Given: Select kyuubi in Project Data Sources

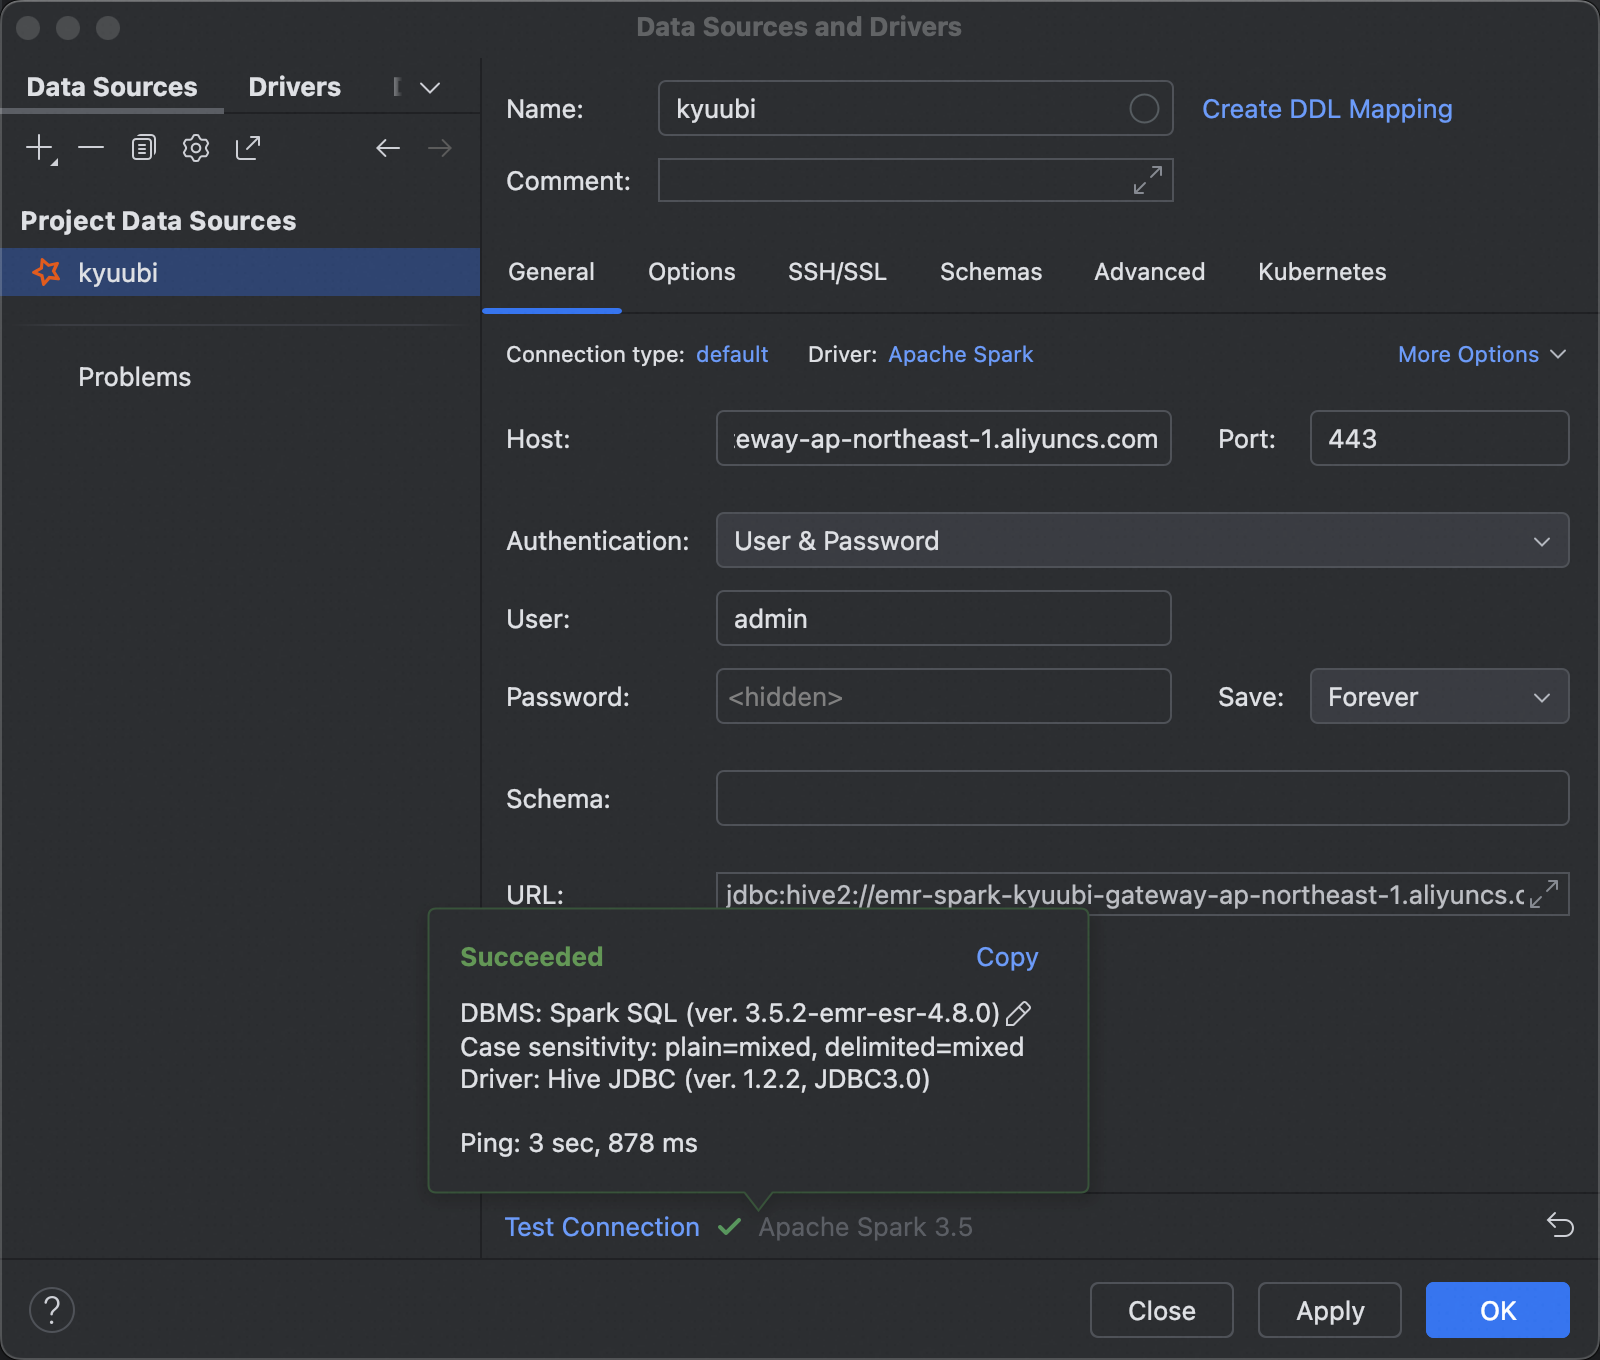Looking at the screenshot, I should tap(241, 272).
